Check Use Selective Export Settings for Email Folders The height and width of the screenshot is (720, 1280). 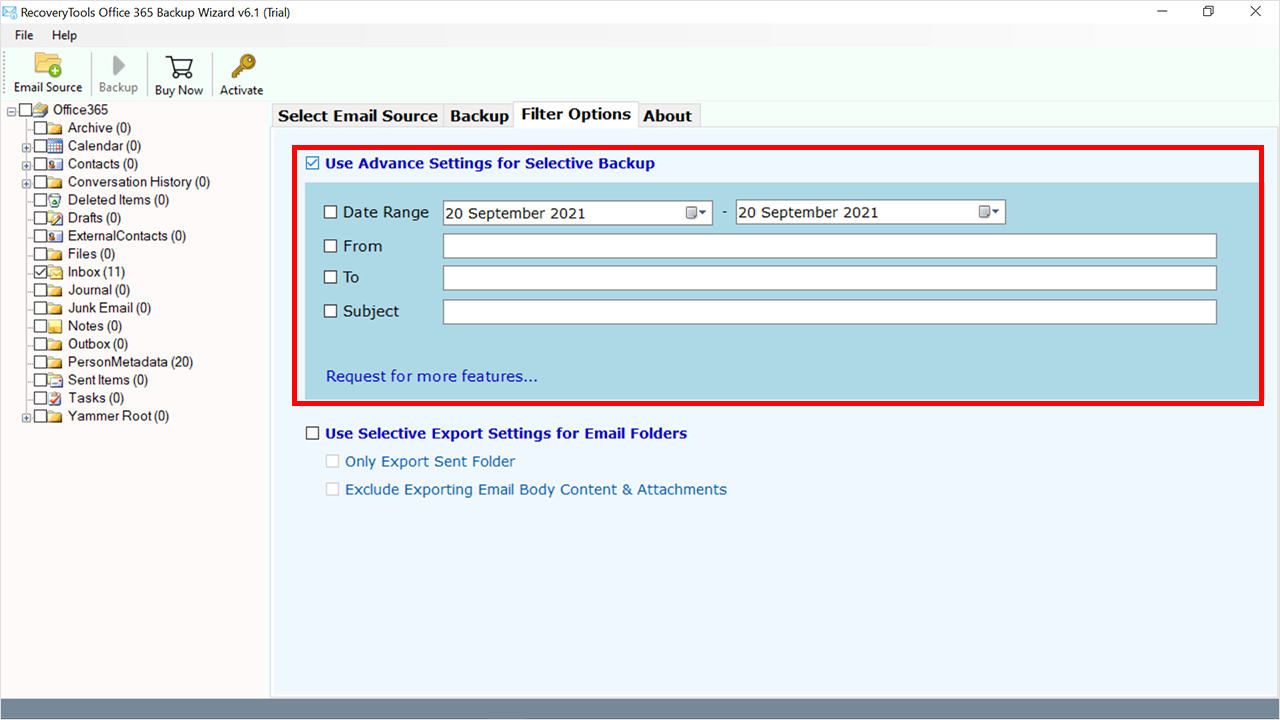313,433
